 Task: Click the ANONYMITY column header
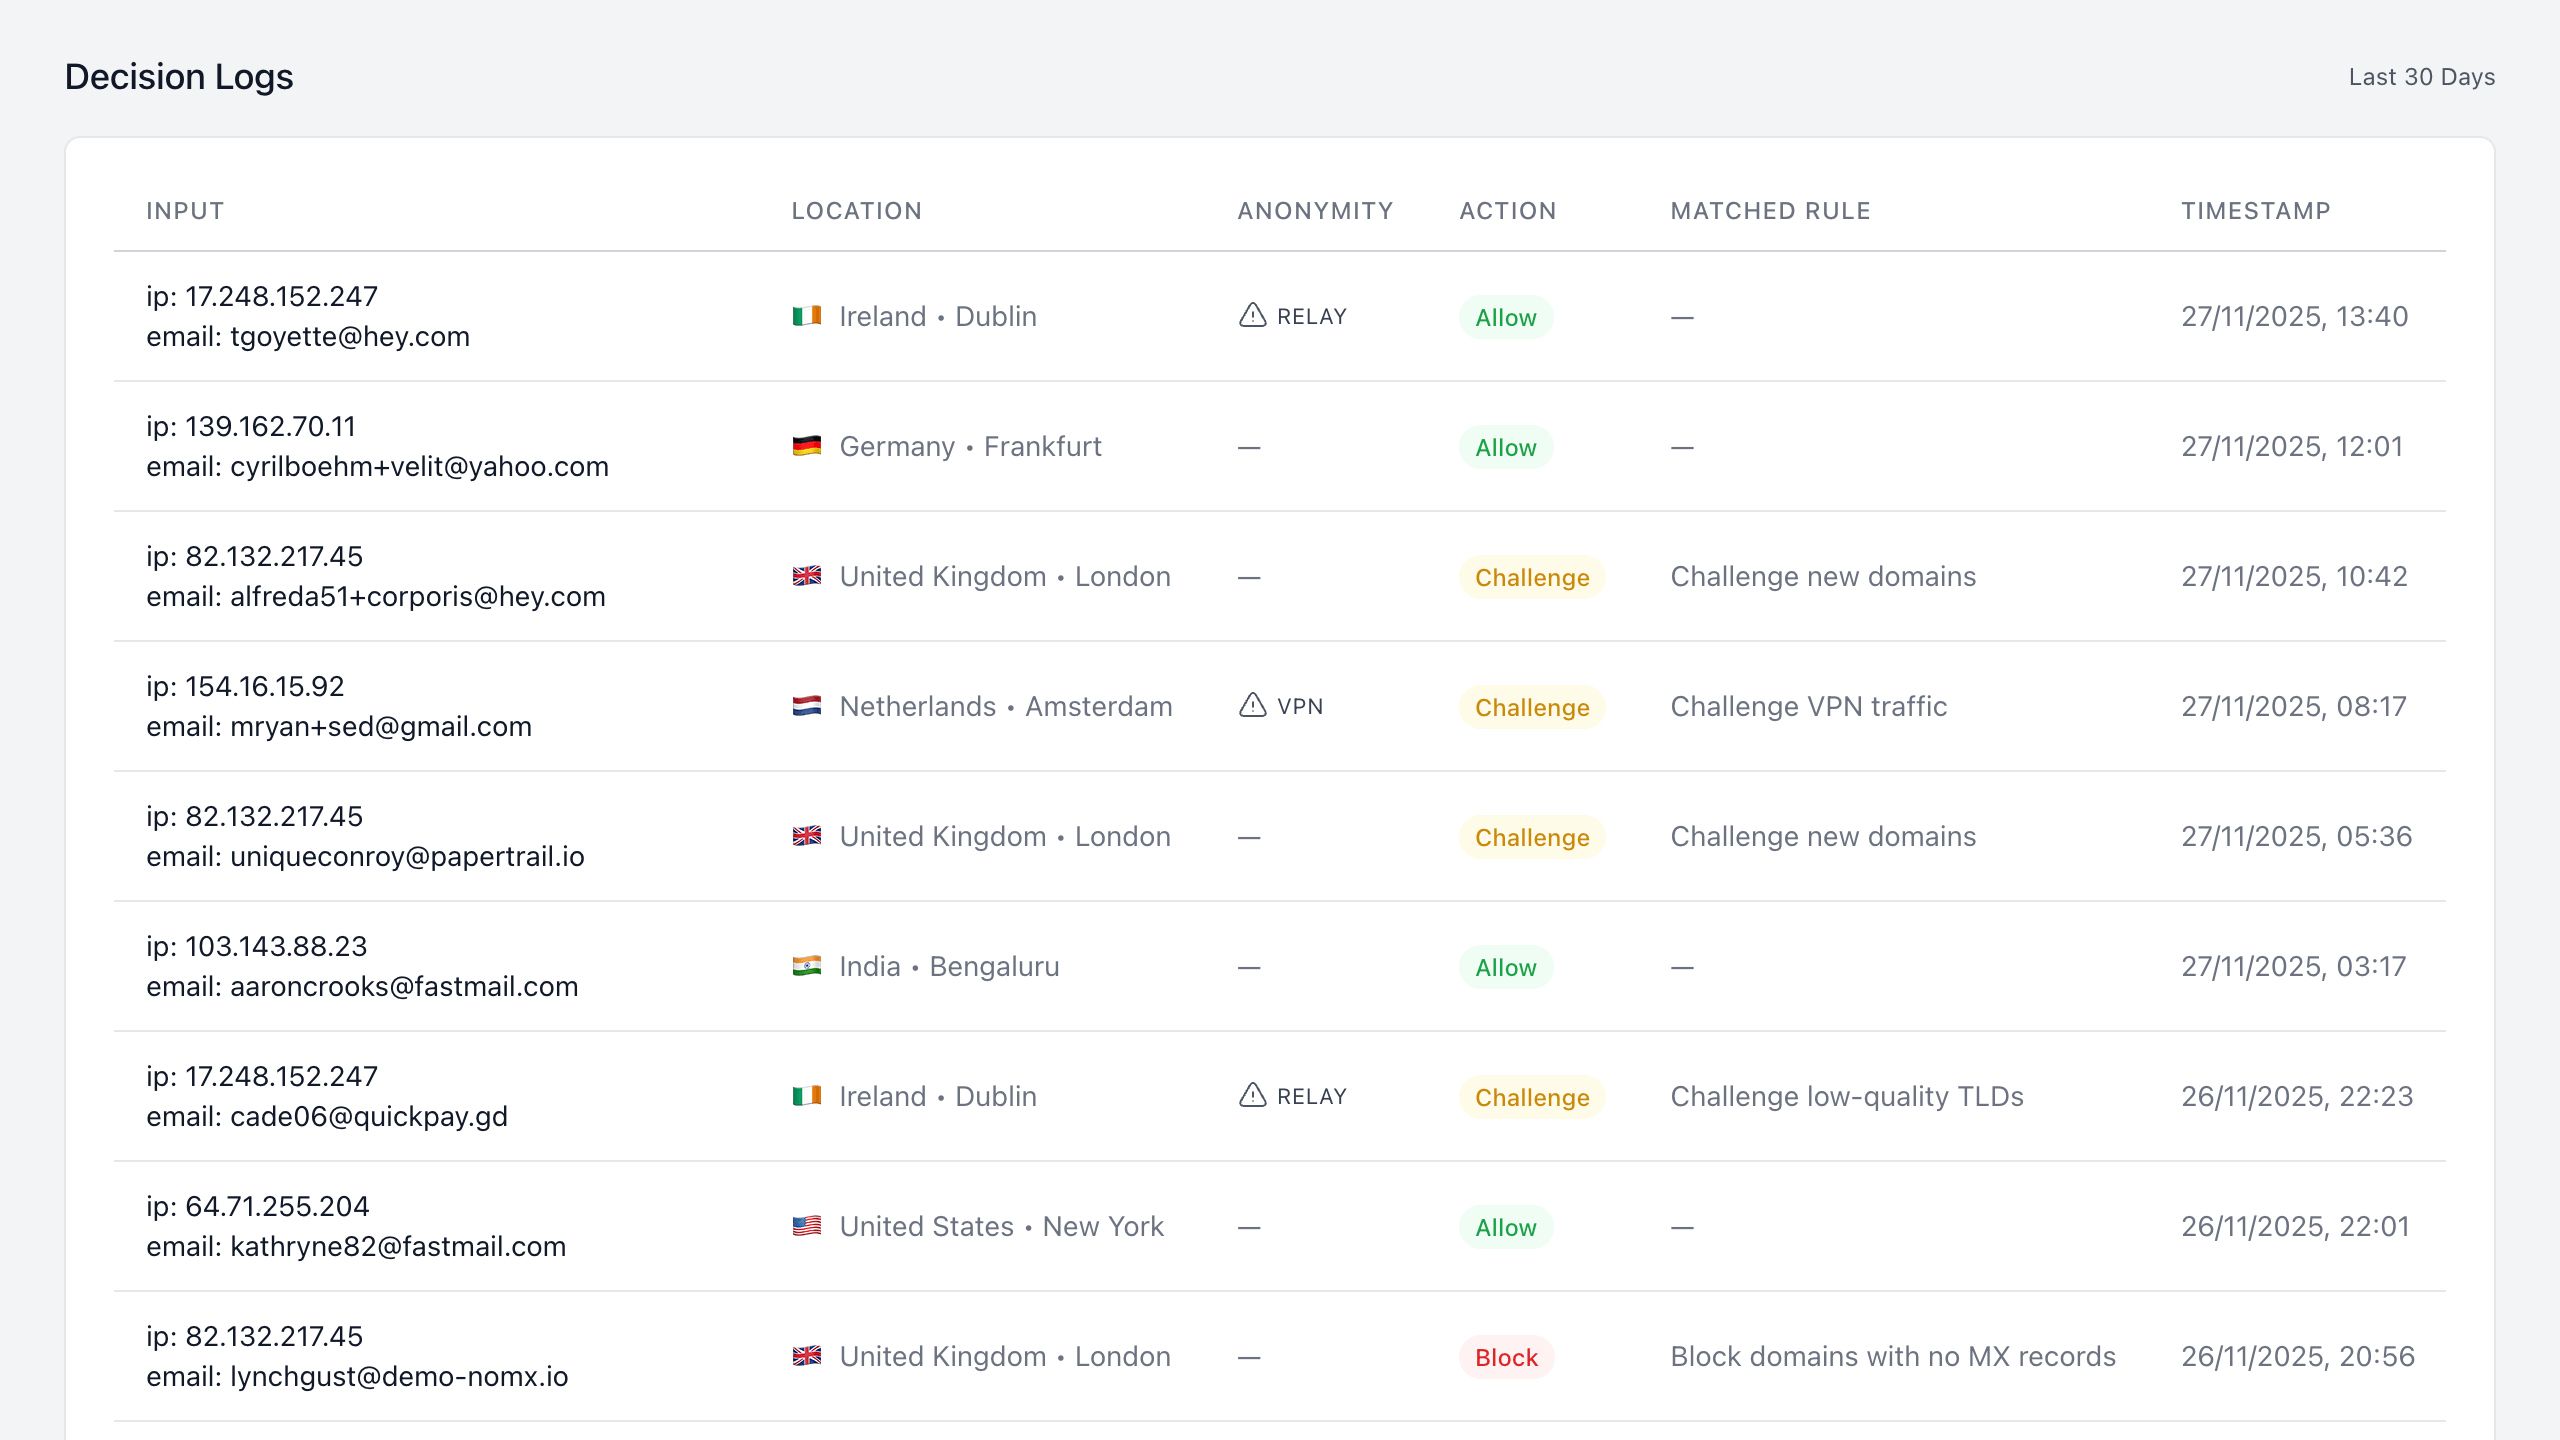tap(1314, 210)
